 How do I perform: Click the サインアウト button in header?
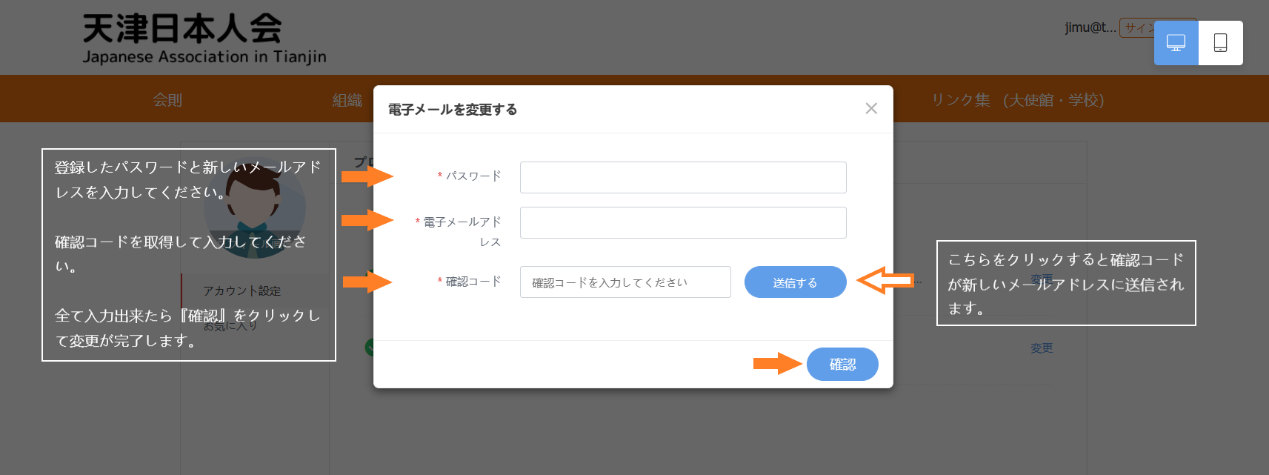point(1136,28)
